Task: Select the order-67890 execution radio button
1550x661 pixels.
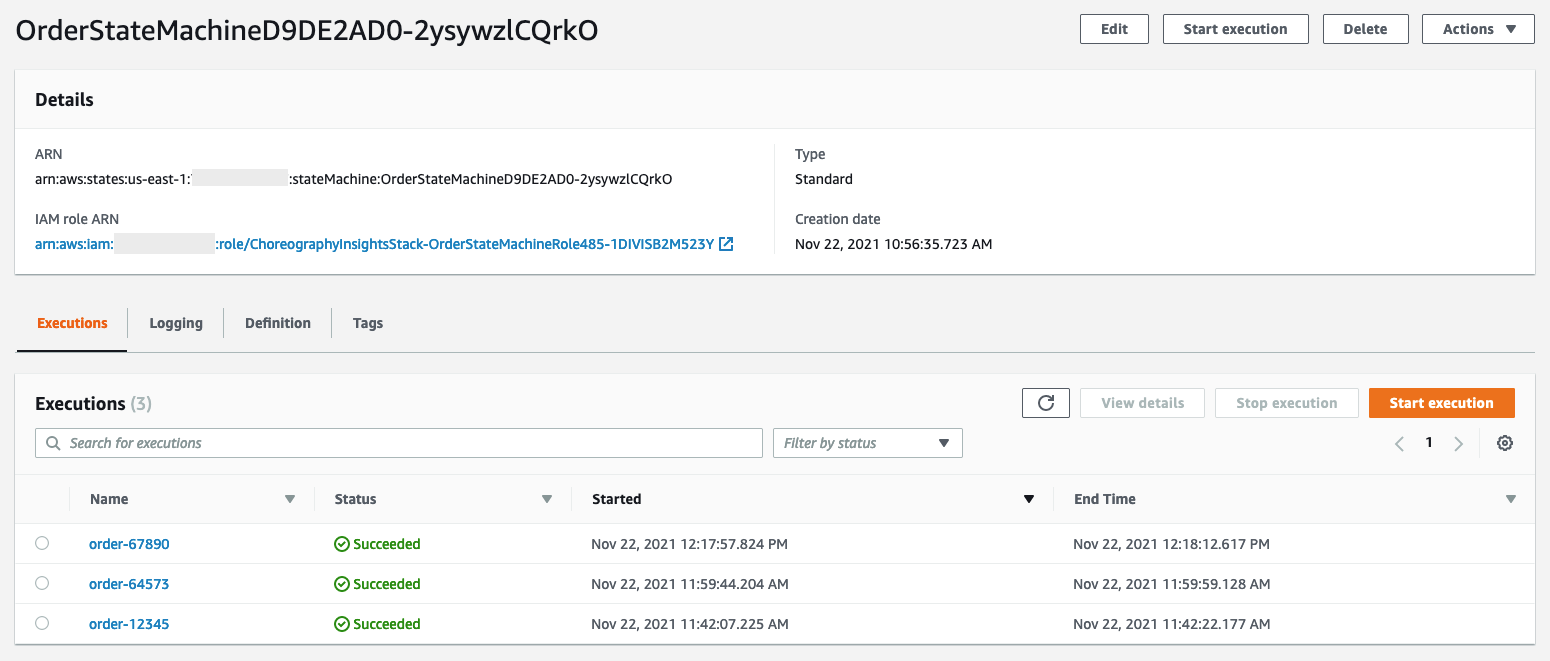Action: pos(41,543)
